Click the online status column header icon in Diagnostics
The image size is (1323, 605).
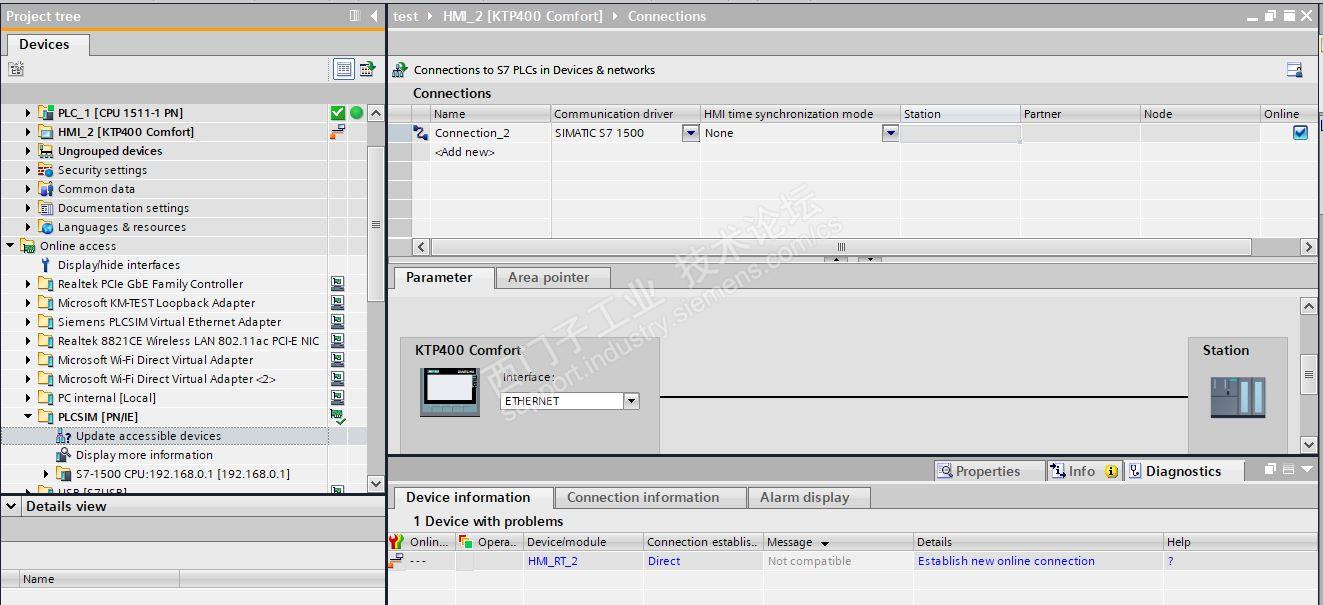pos(397,542)
